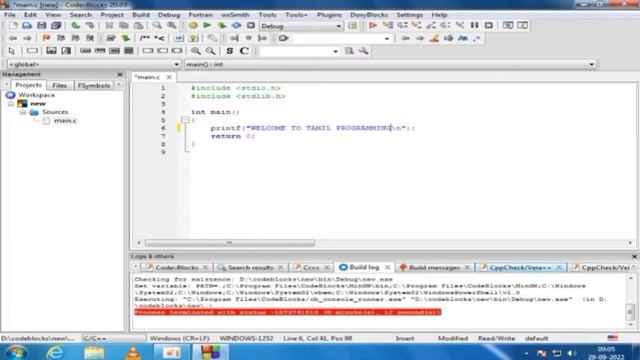Open Replace via the toolbar icon
640x360 pixels.
coord(172,26)
